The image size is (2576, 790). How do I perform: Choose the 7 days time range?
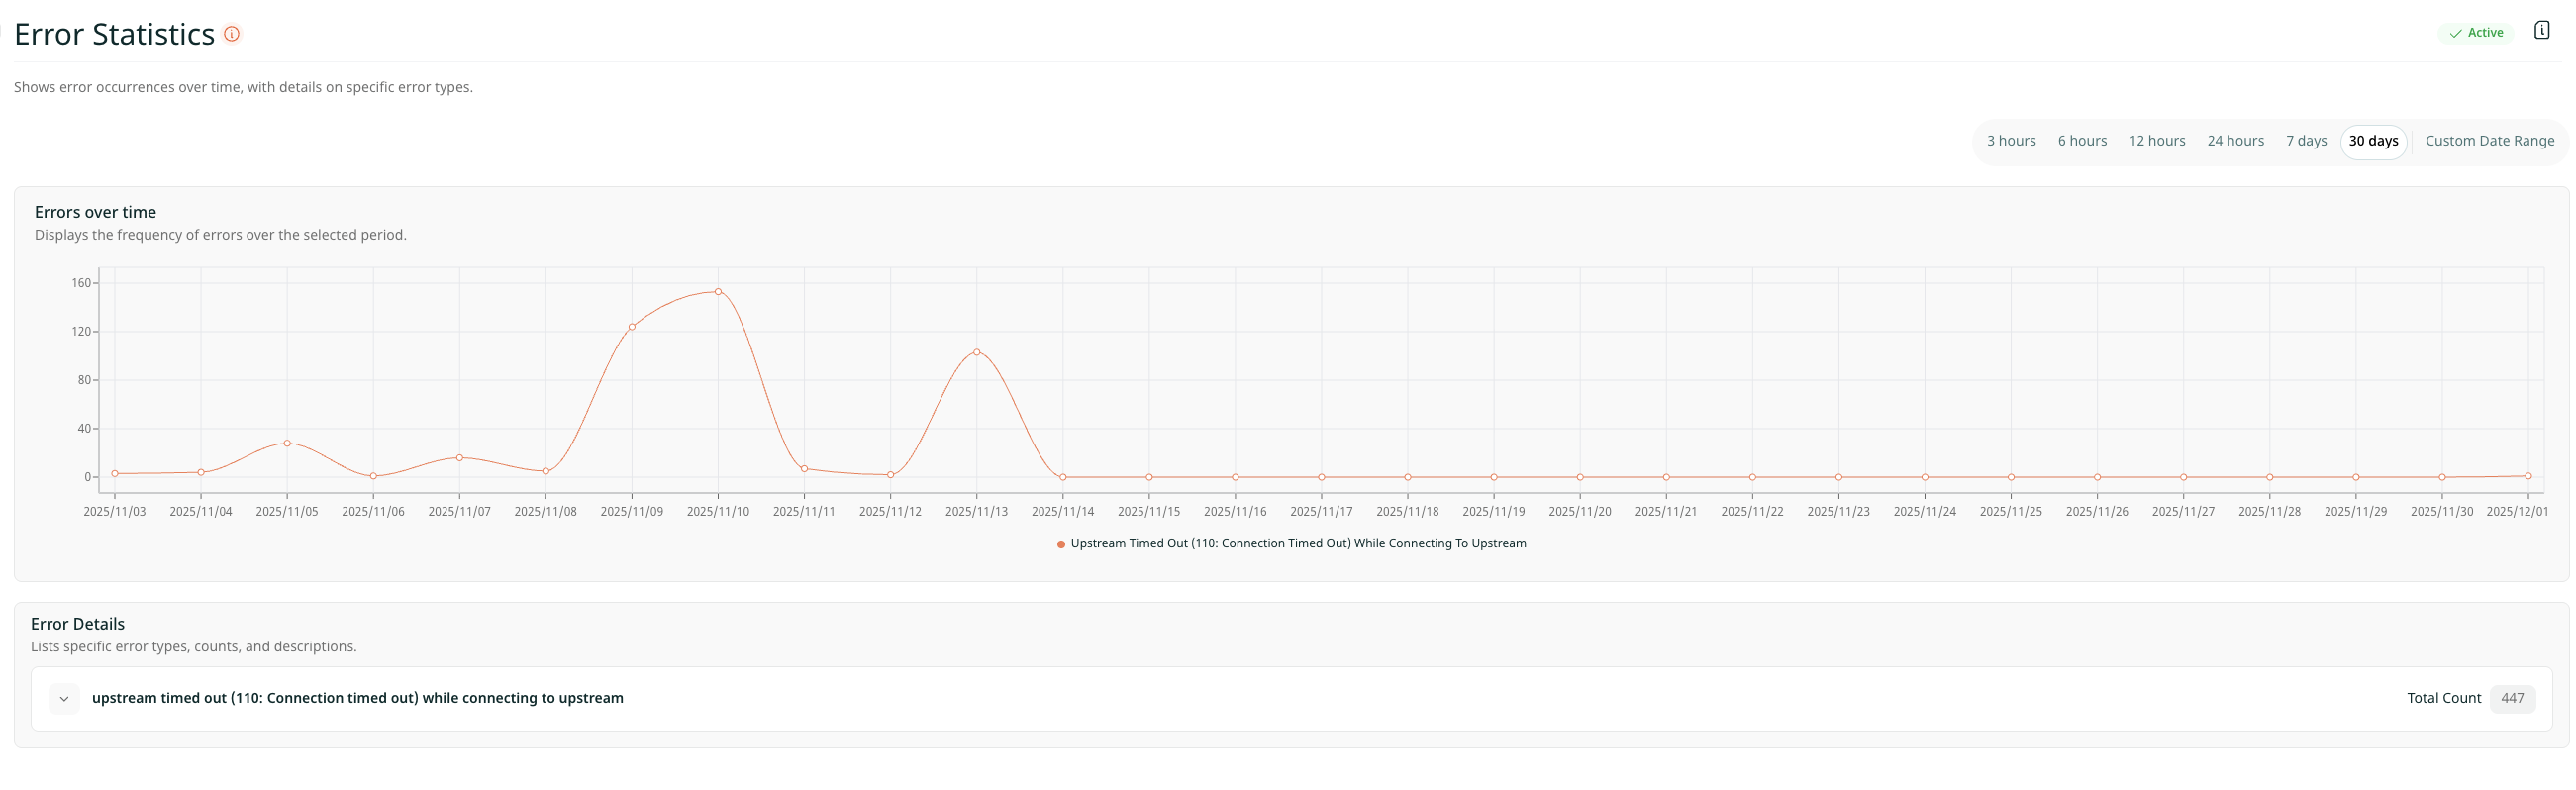pyautogui.click(x=2305, y=141)
